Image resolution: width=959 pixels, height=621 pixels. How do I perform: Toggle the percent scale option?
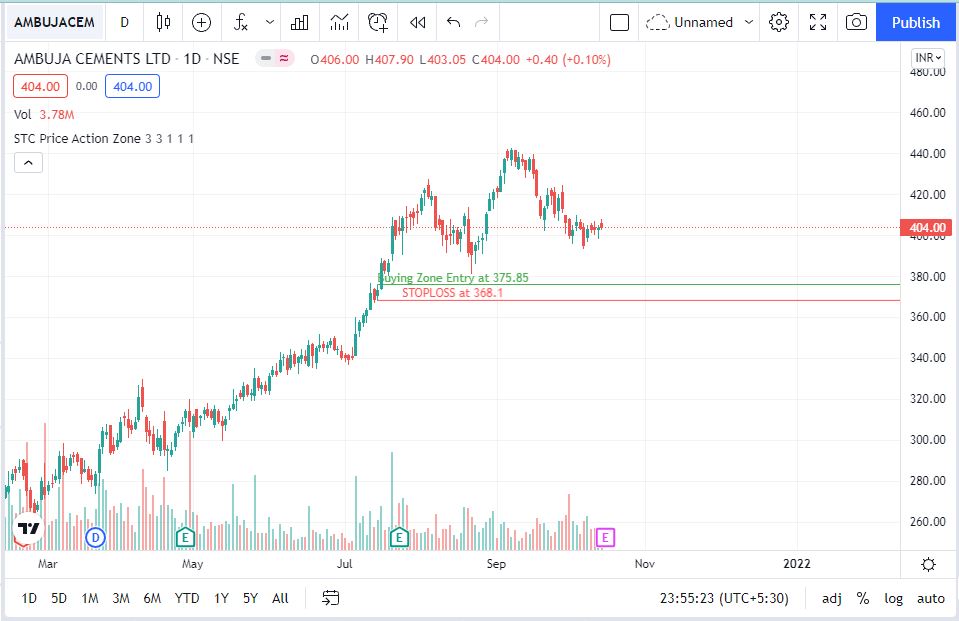[862, 598]
